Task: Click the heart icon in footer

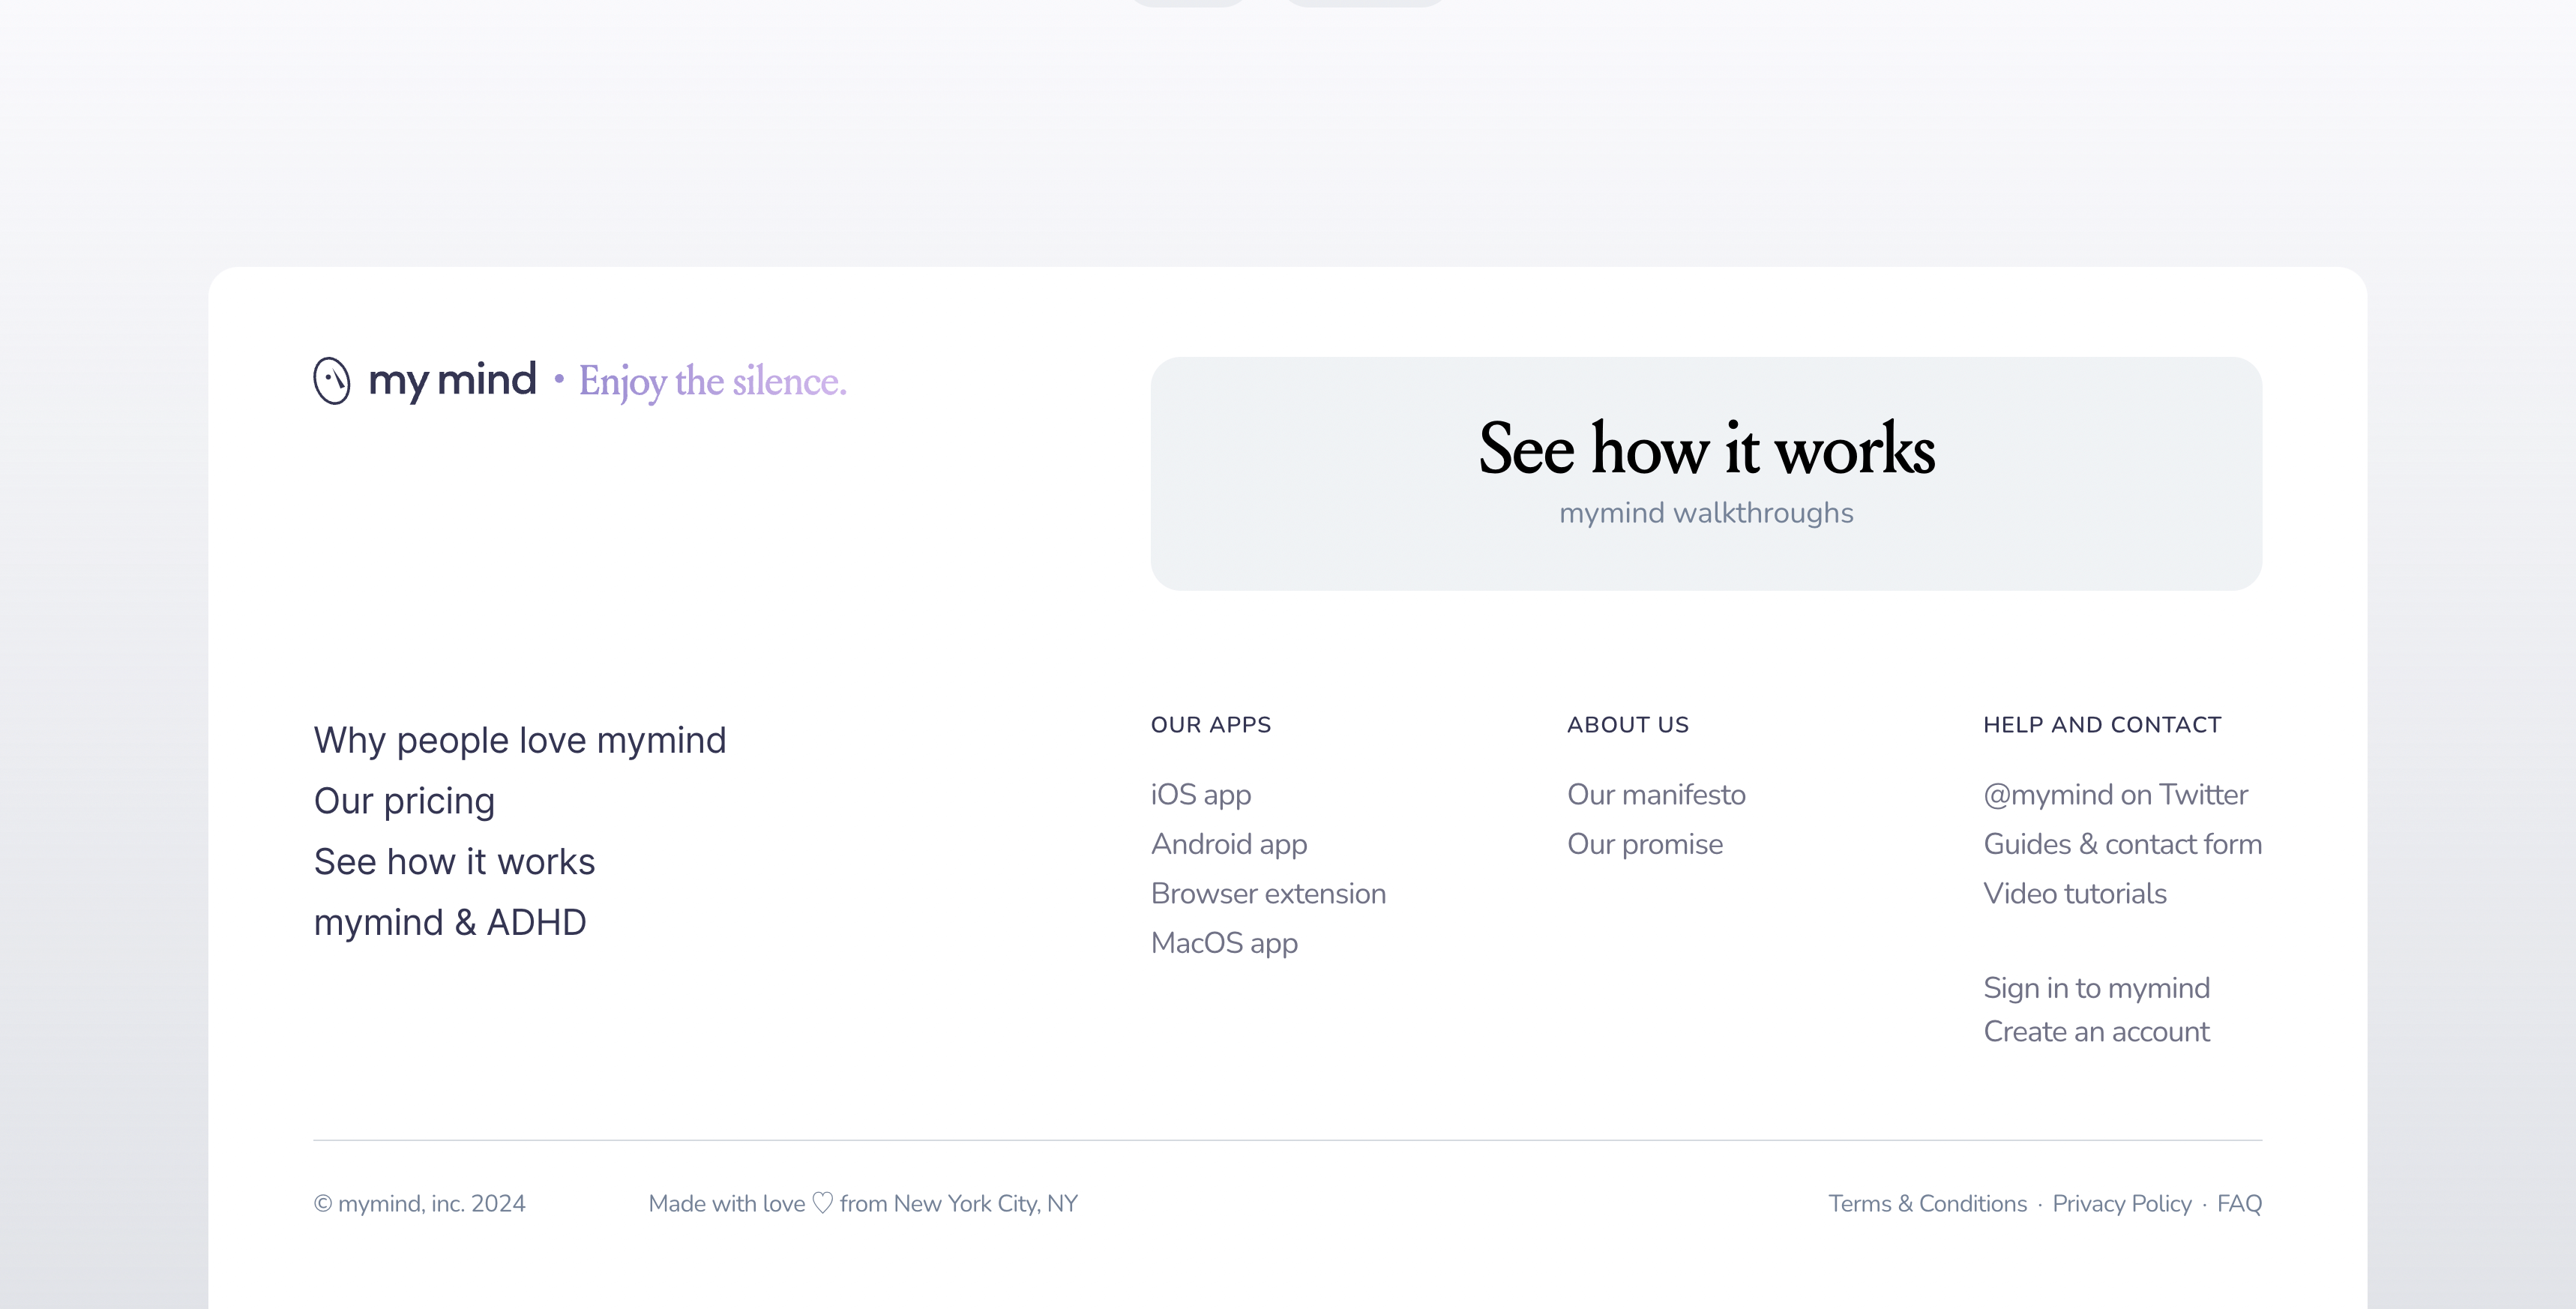Action: pyautogui.click(x=822, y=1203)
